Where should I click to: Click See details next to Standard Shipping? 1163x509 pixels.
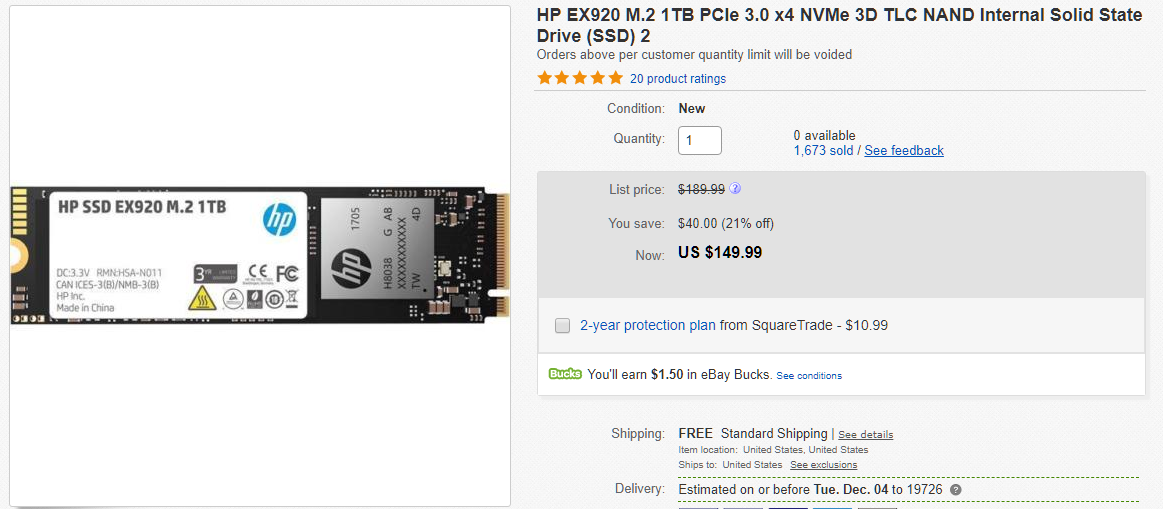pos(865,435)
